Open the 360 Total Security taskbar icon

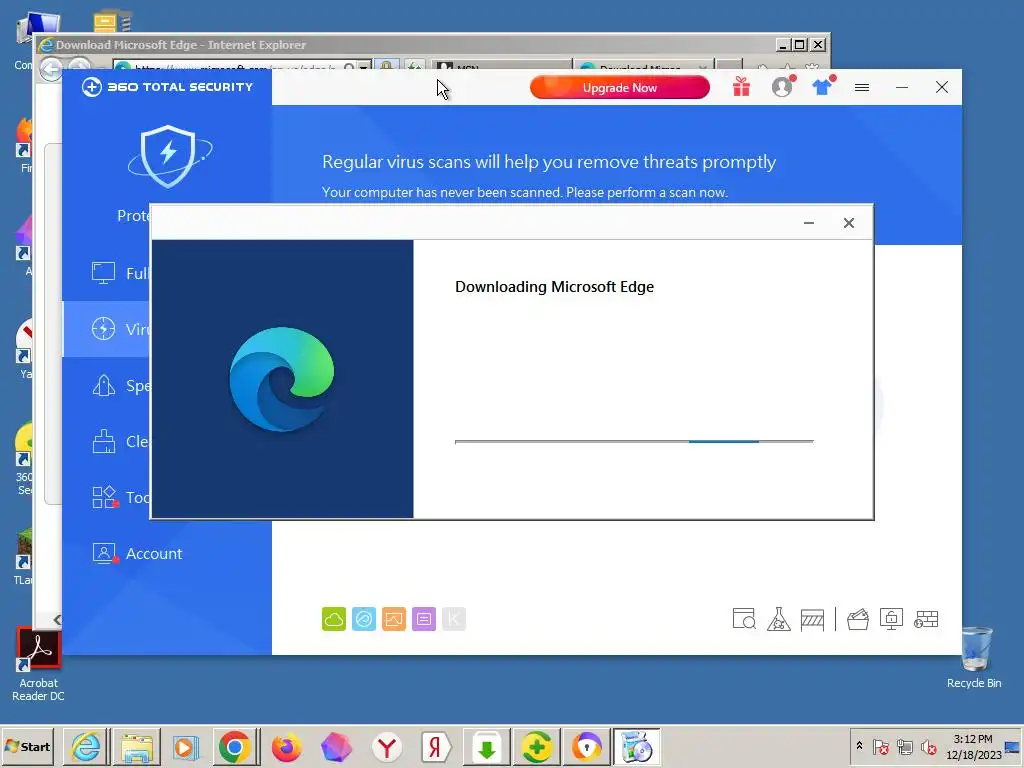tap(536, 746)
